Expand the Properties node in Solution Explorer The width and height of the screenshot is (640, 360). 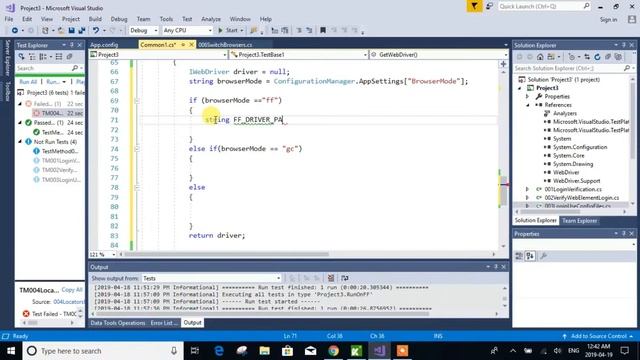point(527,97)
